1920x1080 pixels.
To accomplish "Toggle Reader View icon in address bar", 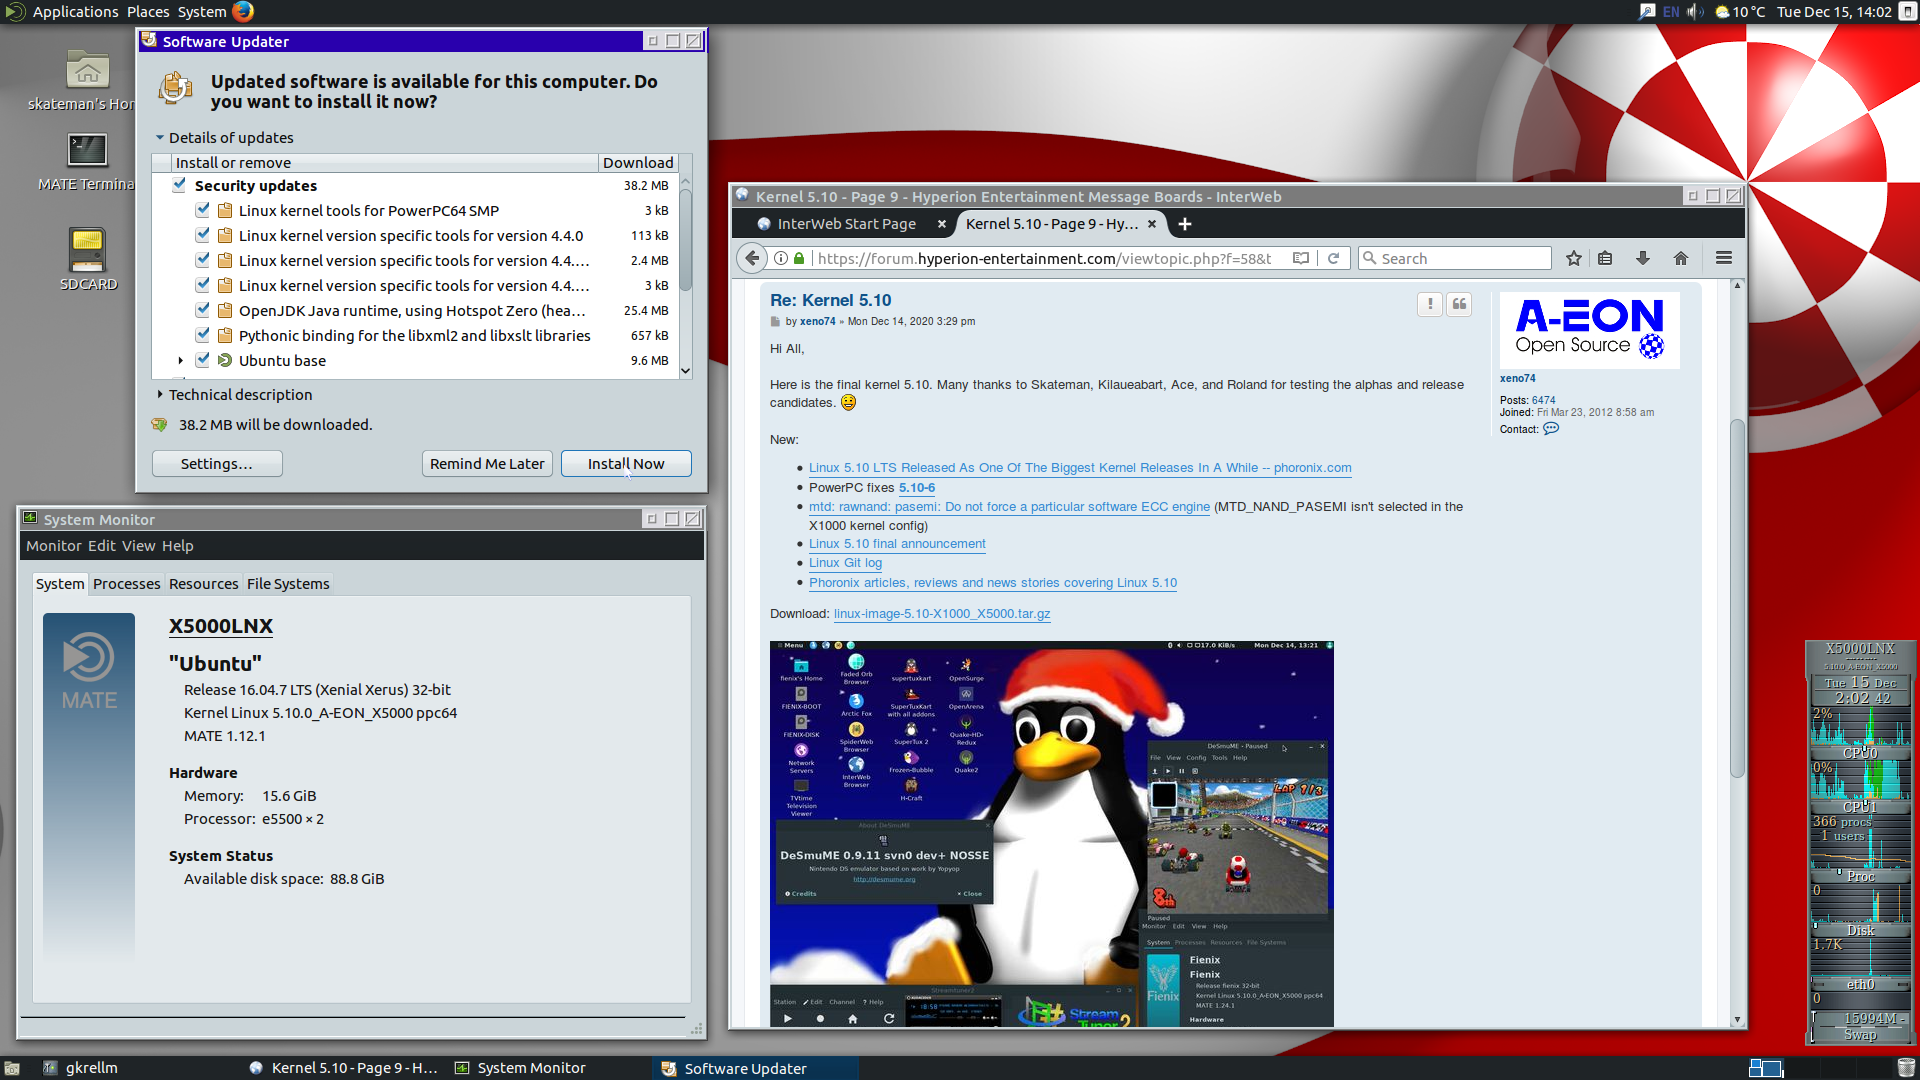I will (1300, 258).
